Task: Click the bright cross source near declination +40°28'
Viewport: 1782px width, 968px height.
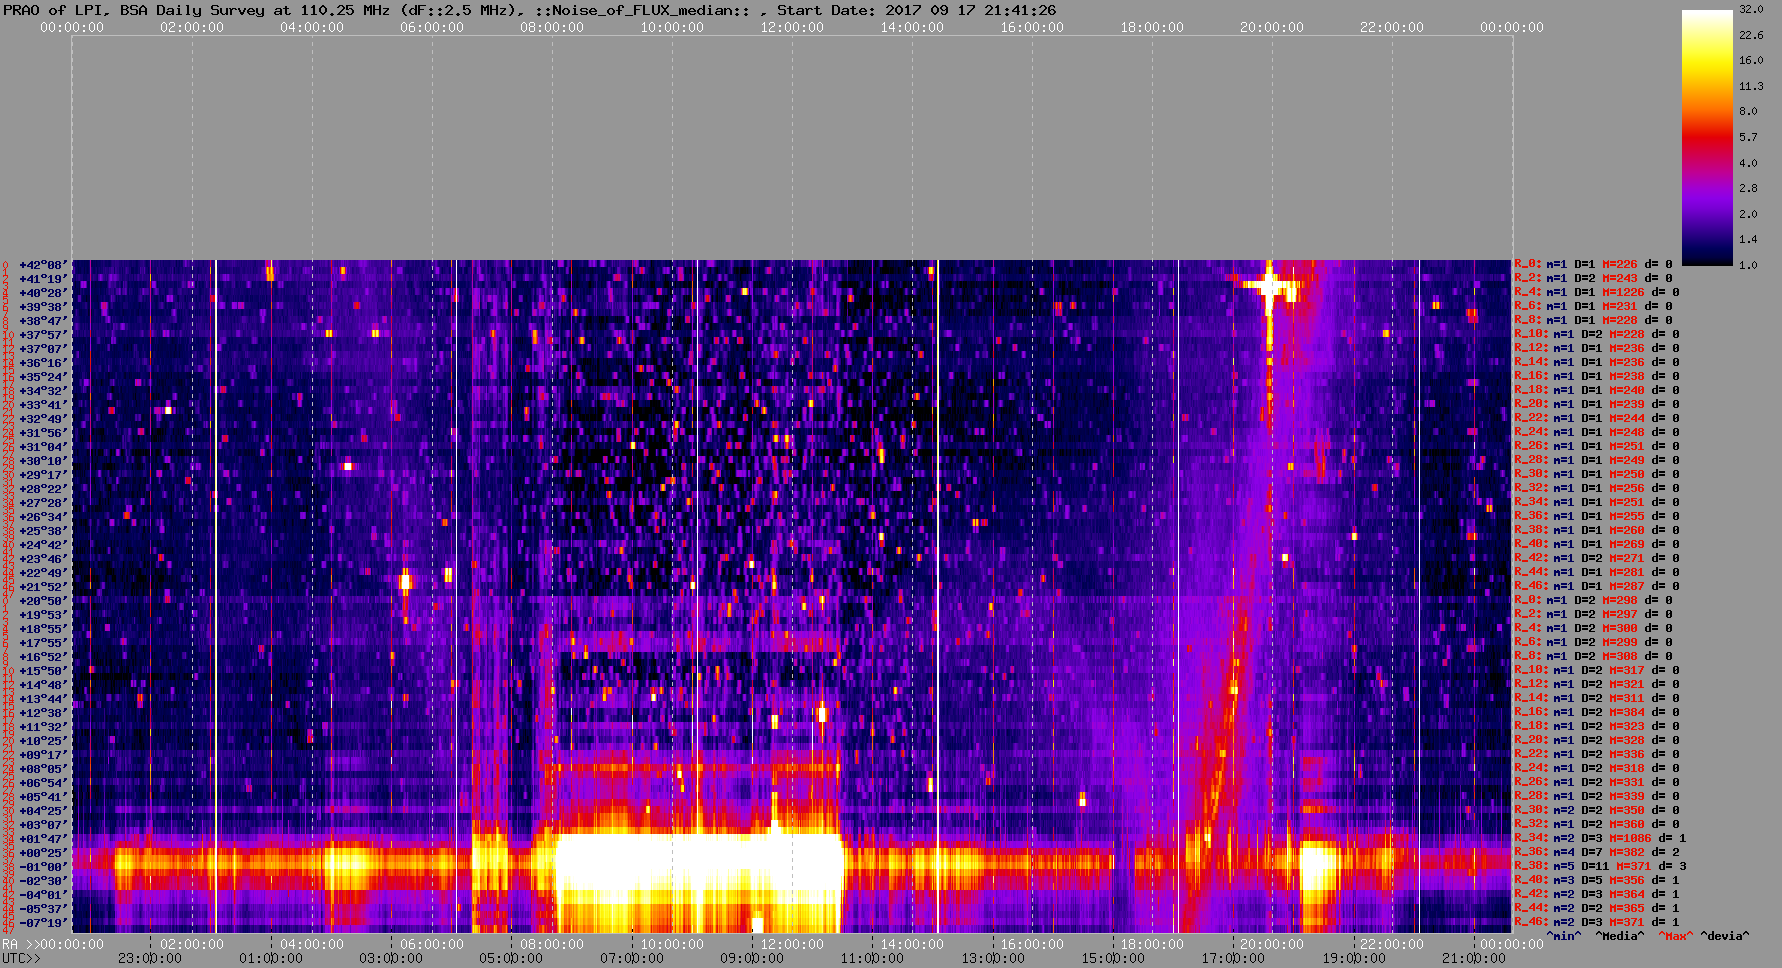Action: pyautogui.click(x=1270, y=287)
